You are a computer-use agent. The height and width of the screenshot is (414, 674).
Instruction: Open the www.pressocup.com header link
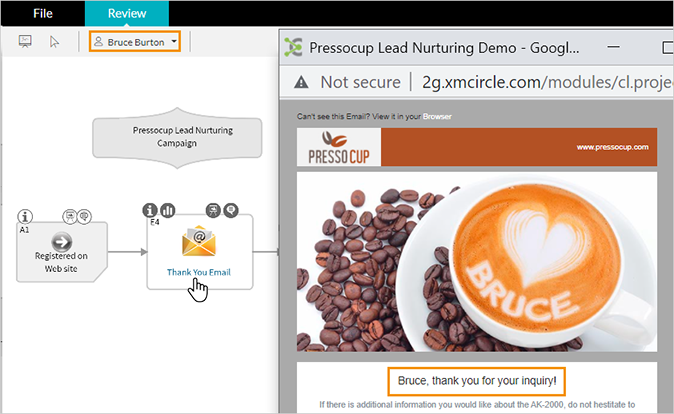[613, 147]
